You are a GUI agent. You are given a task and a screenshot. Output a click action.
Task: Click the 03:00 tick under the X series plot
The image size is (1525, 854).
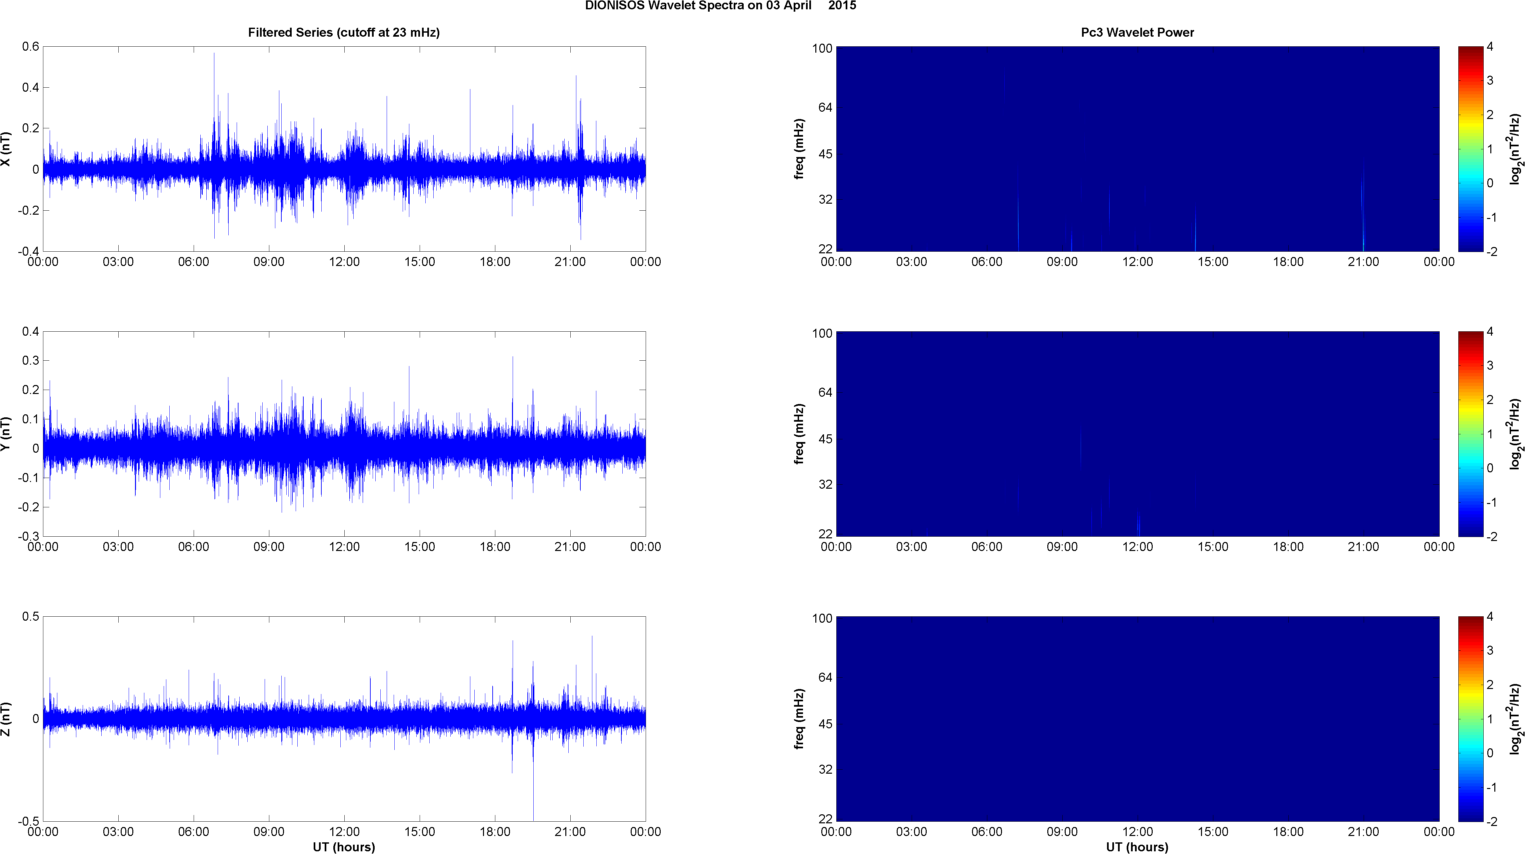click(x=118, y=262)
